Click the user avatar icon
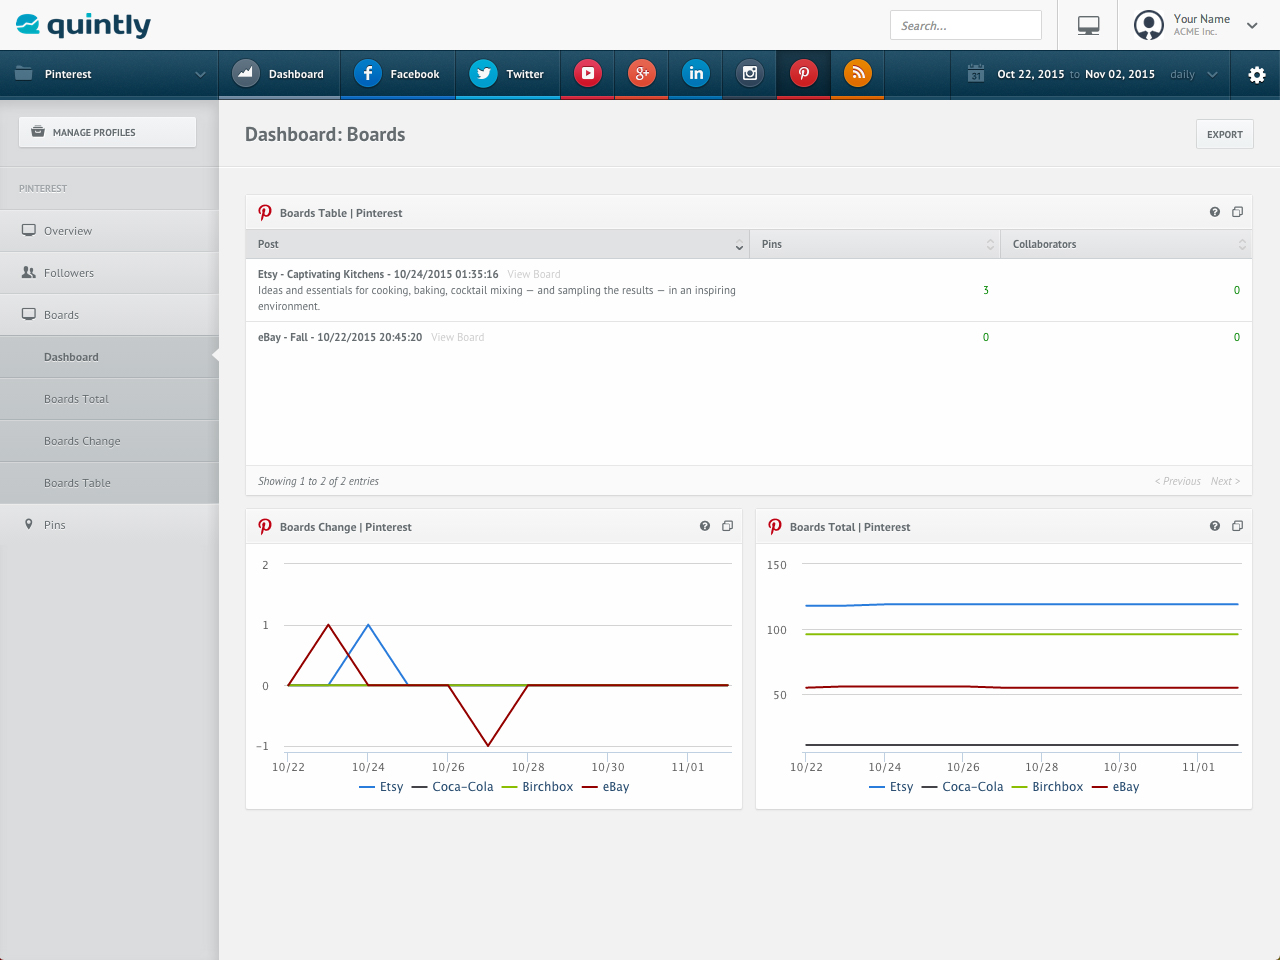 [x=1149, y=25]
